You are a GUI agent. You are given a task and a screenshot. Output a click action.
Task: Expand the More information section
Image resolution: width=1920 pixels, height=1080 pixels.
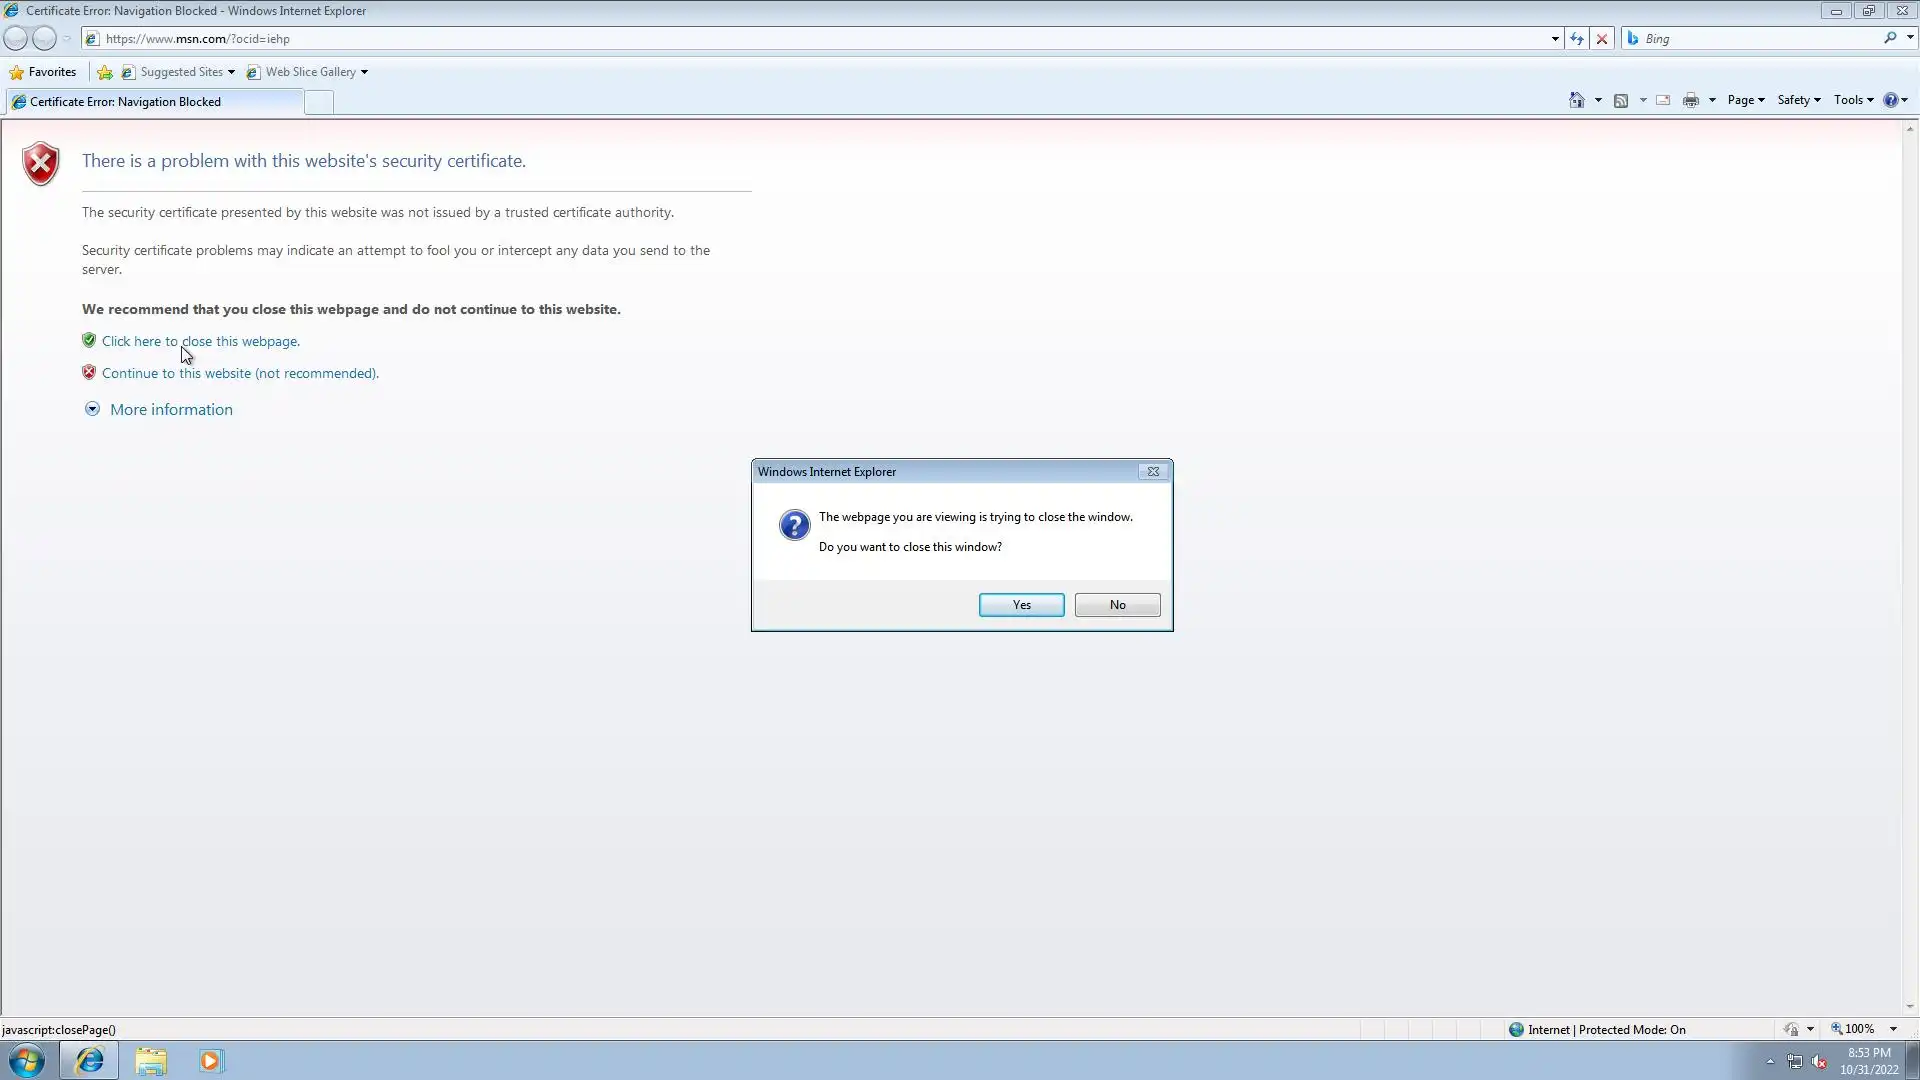click(x=171, y=409)
